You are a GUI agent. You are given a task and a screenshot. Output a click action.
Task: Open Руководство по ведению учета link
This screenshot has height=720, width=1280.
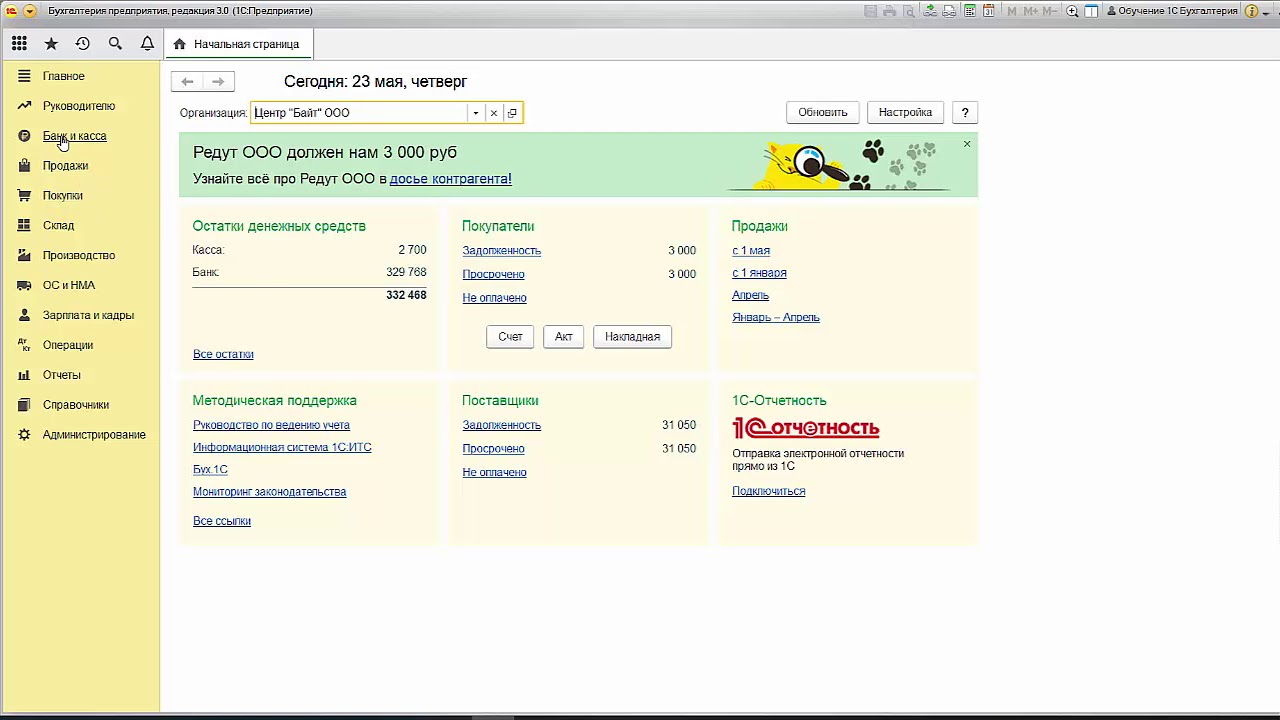click(271, 425)
